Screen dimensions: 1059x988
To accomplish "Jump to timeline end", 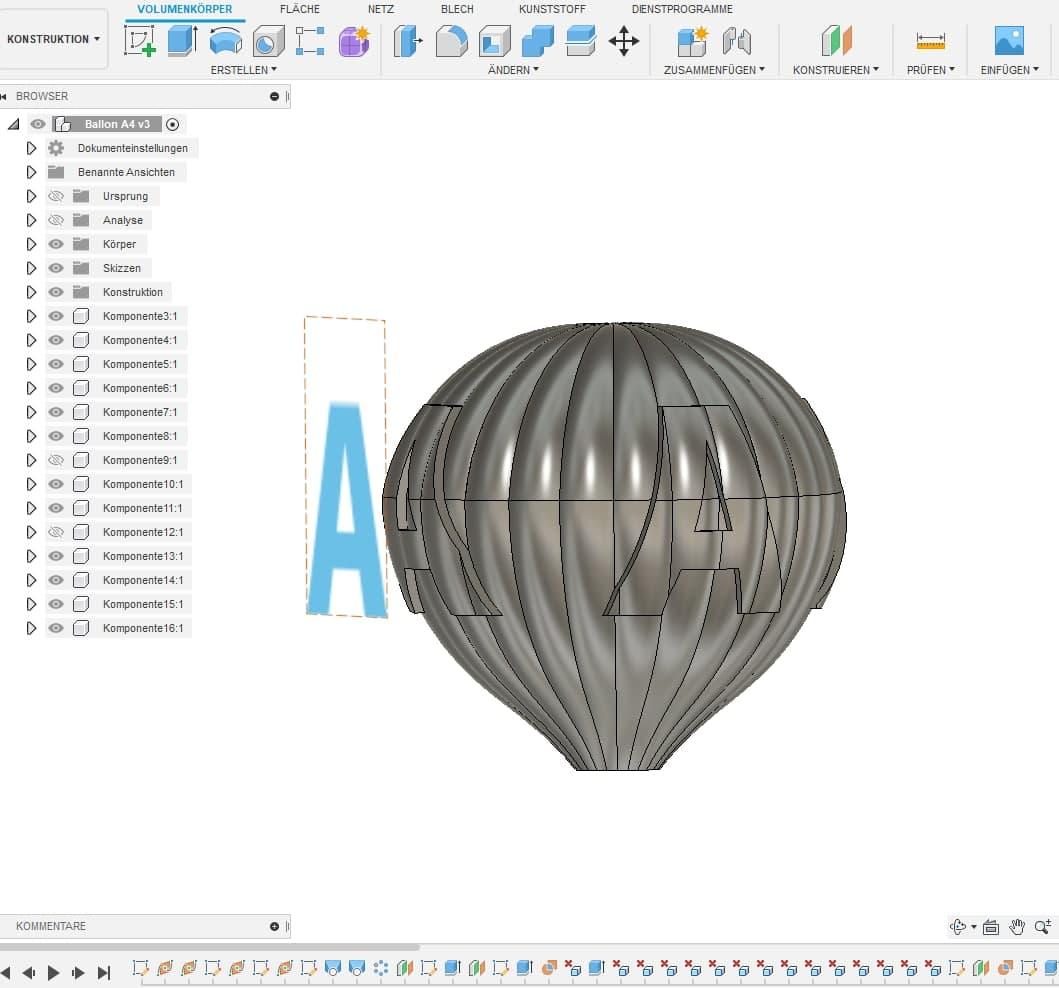I will [x=103, y=973].
